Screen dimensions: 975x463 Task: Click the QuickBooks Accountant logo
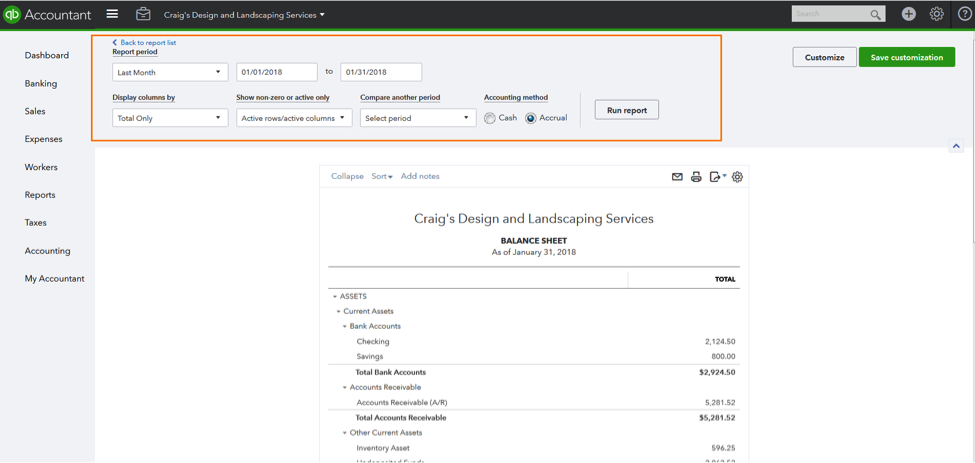47,14
